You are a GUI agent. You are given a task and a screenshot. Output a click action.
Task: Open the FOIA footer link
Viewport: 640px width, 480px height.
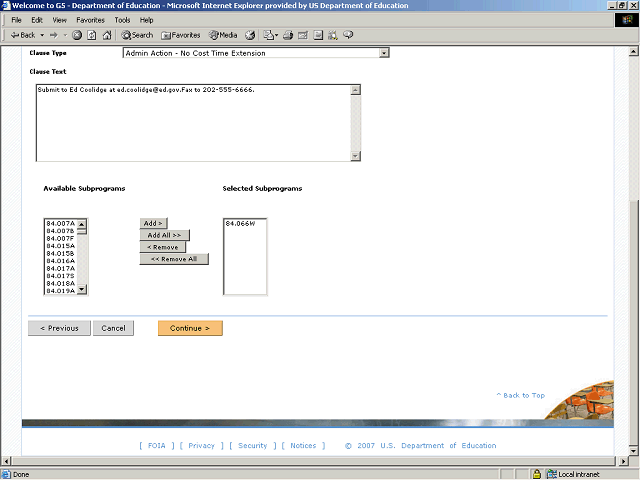point(157,446)
